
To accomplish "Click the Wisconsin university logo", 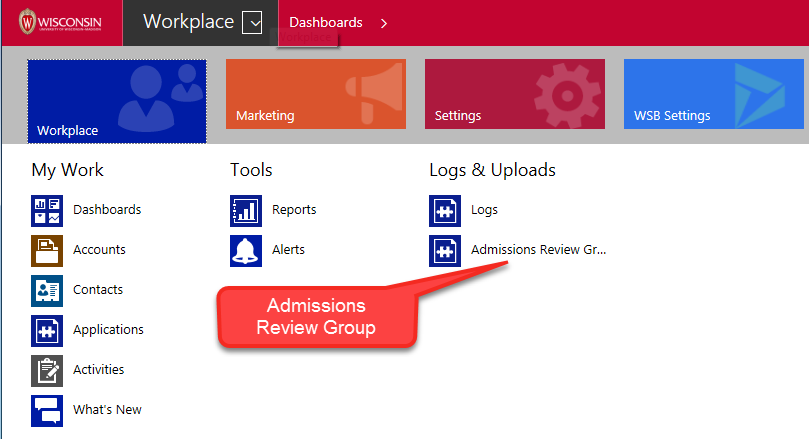I will tap(60, 22).
